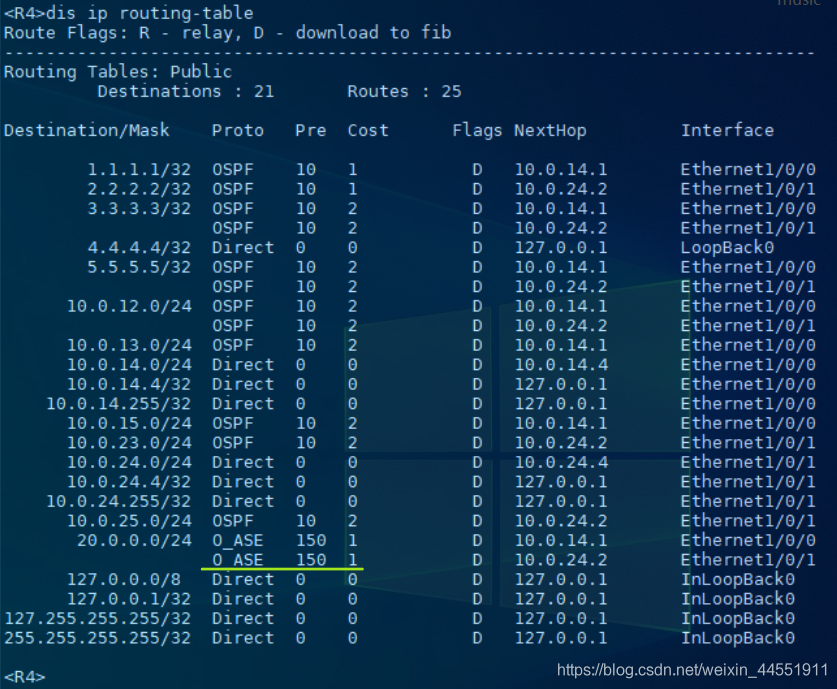
Task: Click the 255.255.255.255/32 destination entry
Action: click(x=98, y=638)
